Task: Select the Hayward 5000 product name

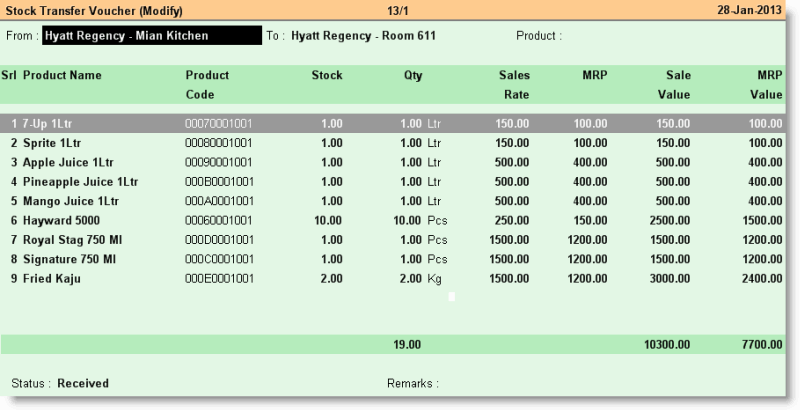Action: (x=61, y=220)
